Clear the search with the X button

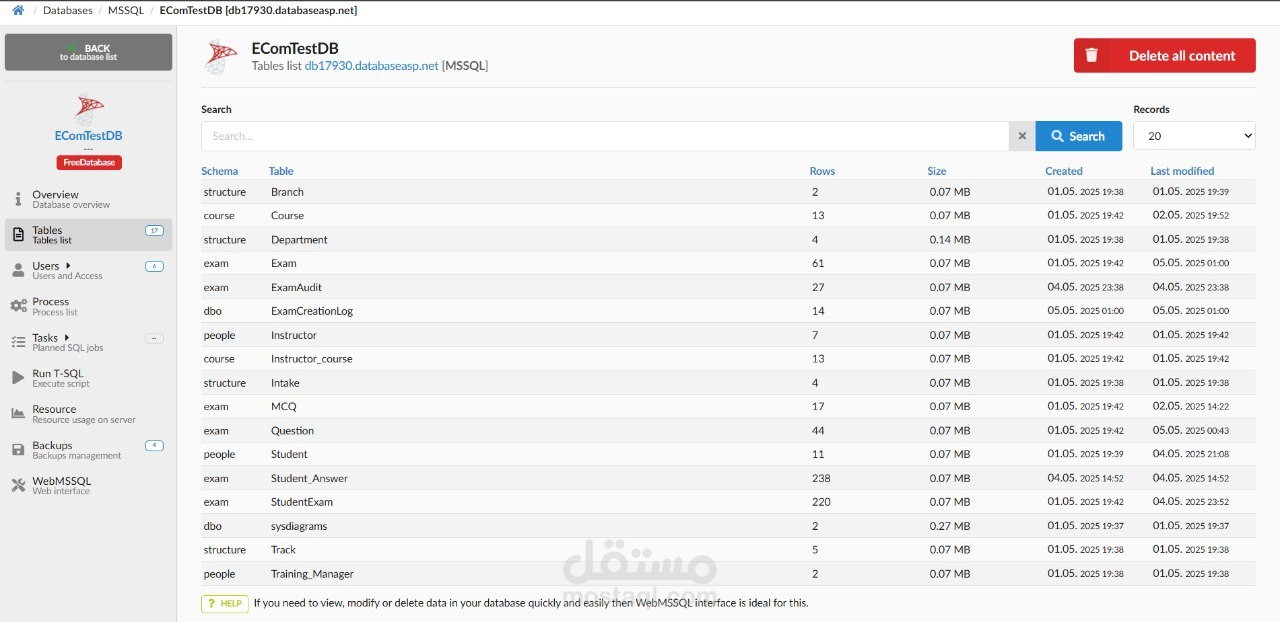pos(1021,135)
